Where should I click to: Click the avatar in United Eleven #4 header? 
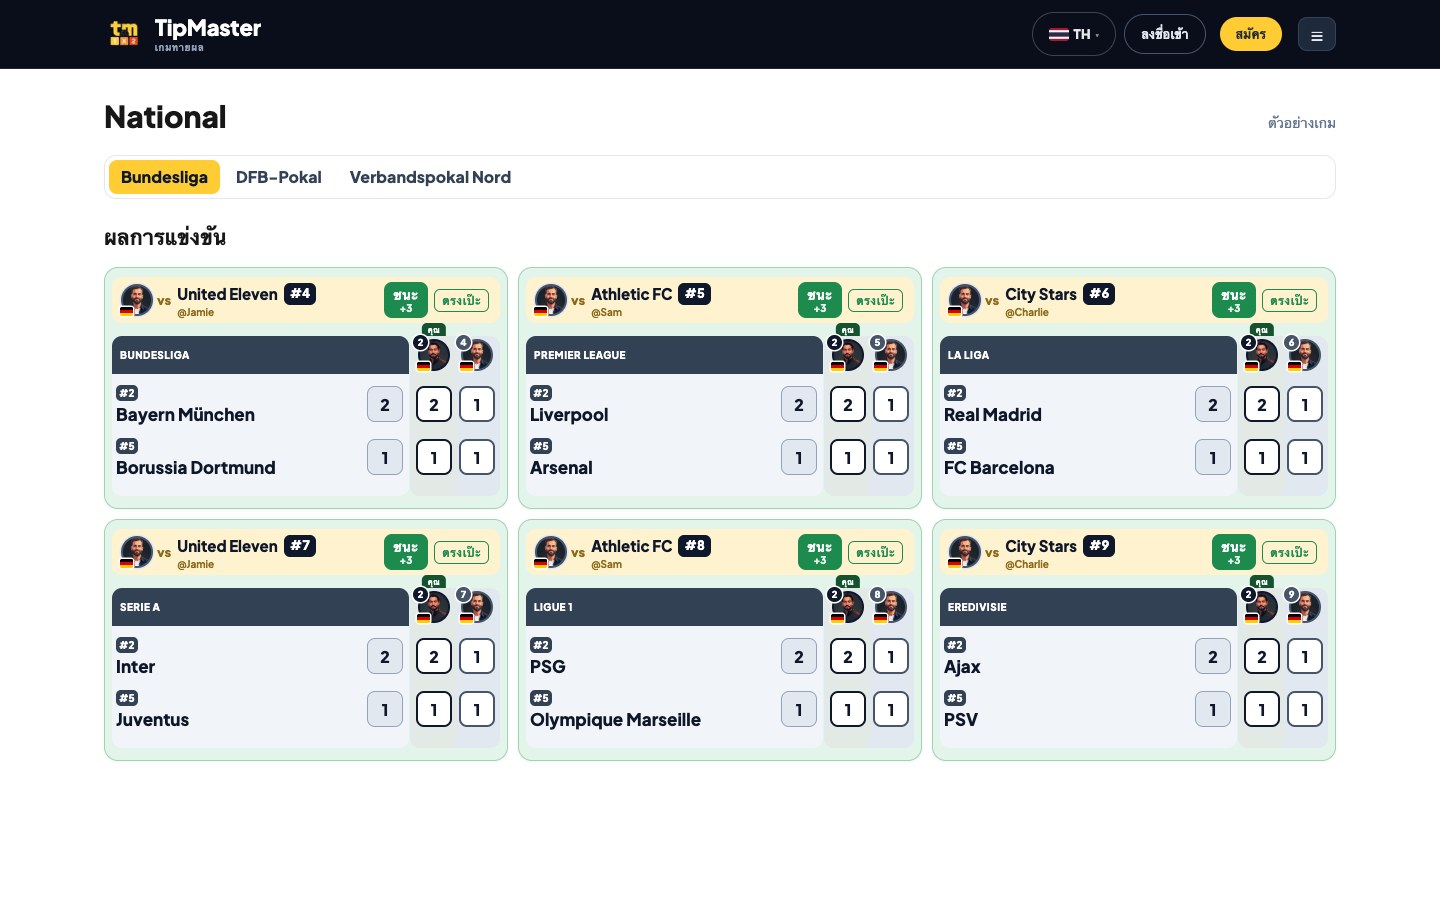click(136, 299)
